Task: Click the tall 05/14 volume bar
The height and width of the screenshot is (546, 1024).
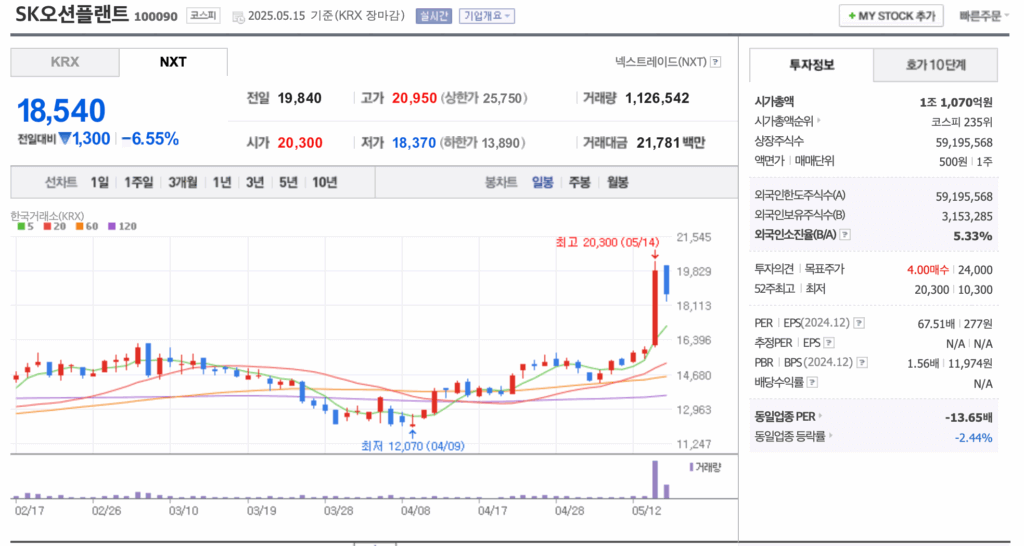Action: click(655, 479)
